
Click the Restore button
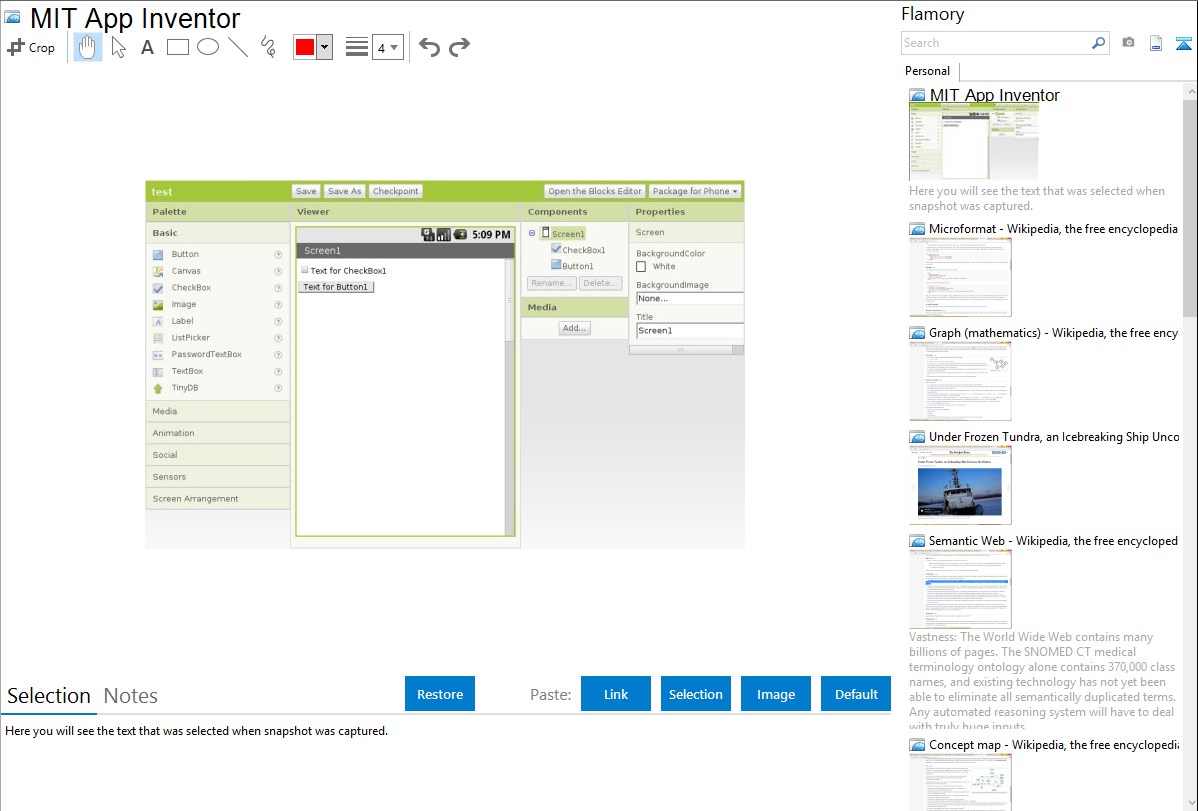(x=440, y=694)
